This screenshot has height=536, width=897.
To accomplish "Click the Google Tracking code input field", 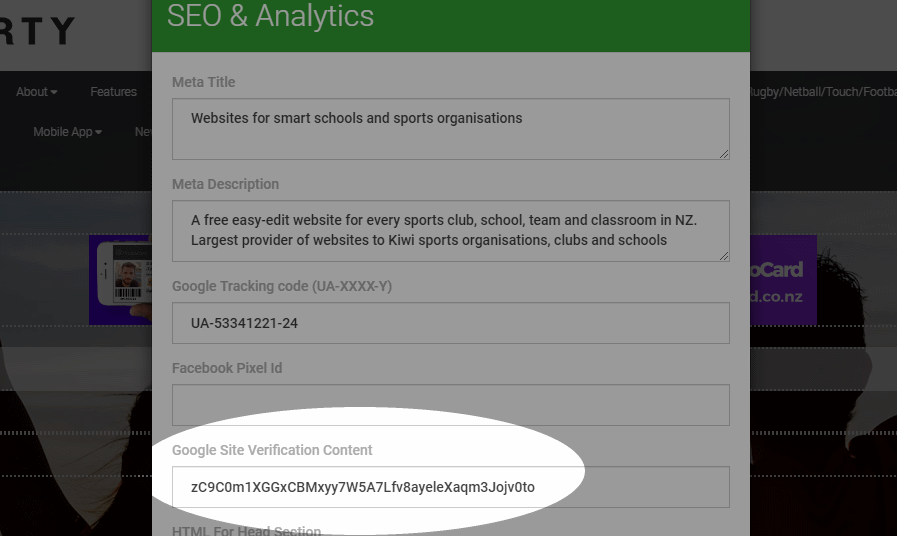I will [x=450, y=323].
